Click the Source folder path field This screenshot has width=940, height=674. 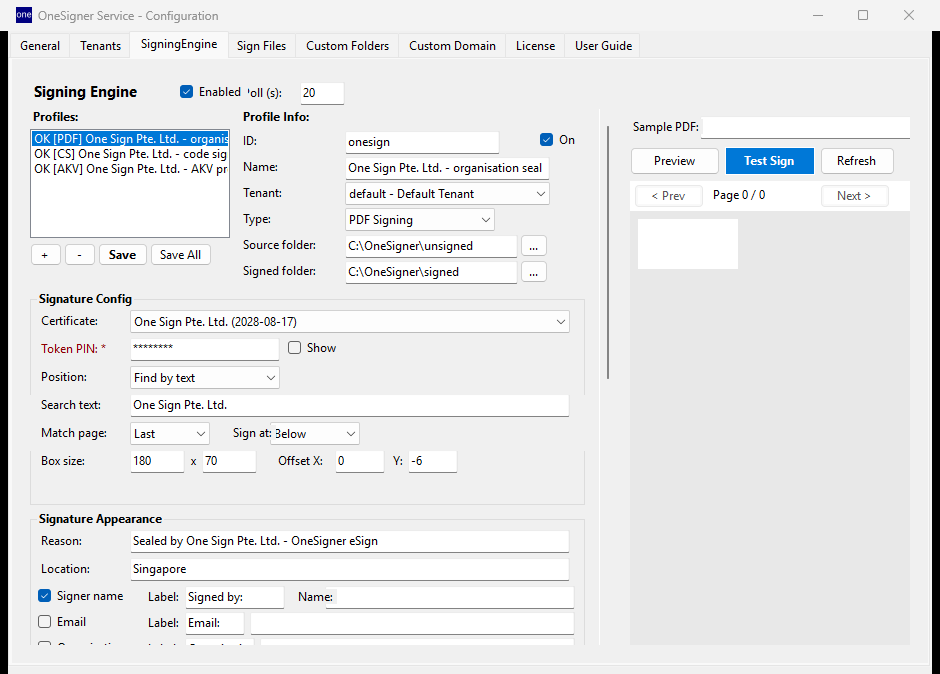[x=431, y=246]
